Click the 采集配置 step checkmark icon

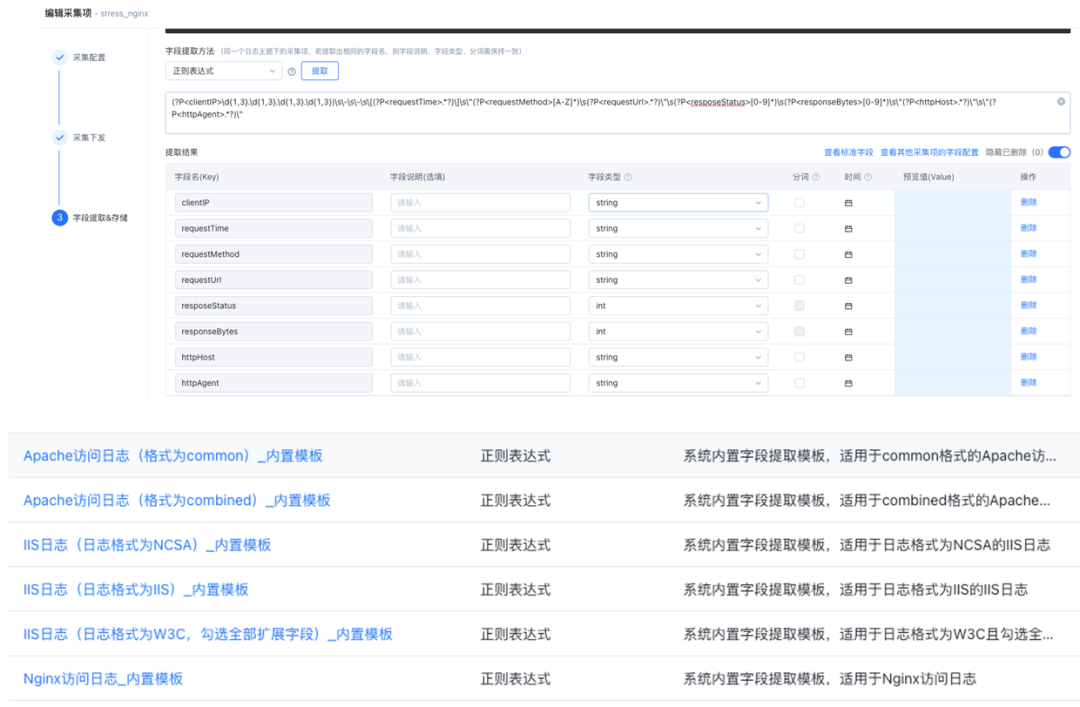(60, 57)
